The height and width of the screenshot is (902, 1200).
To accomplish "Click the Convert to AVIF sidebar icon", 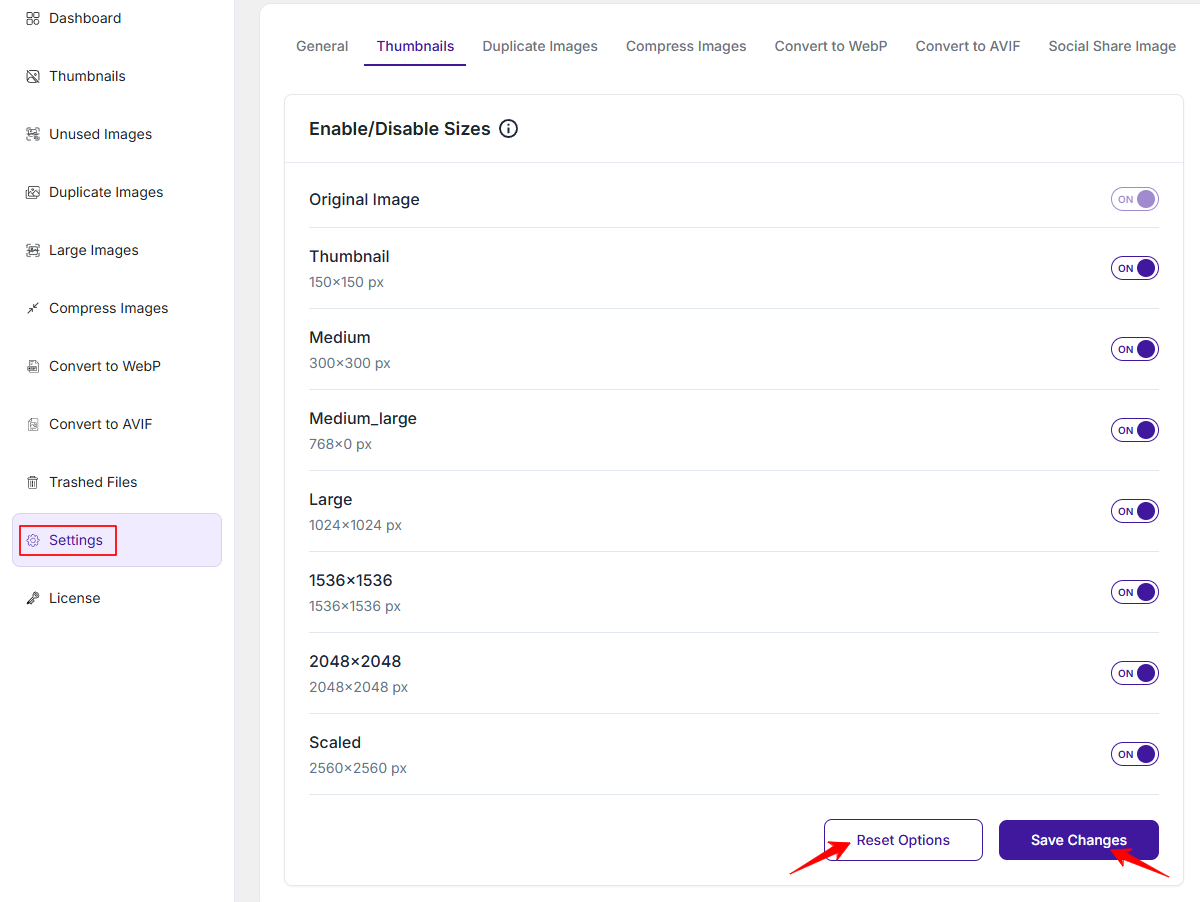I will (x=33, y=424).
